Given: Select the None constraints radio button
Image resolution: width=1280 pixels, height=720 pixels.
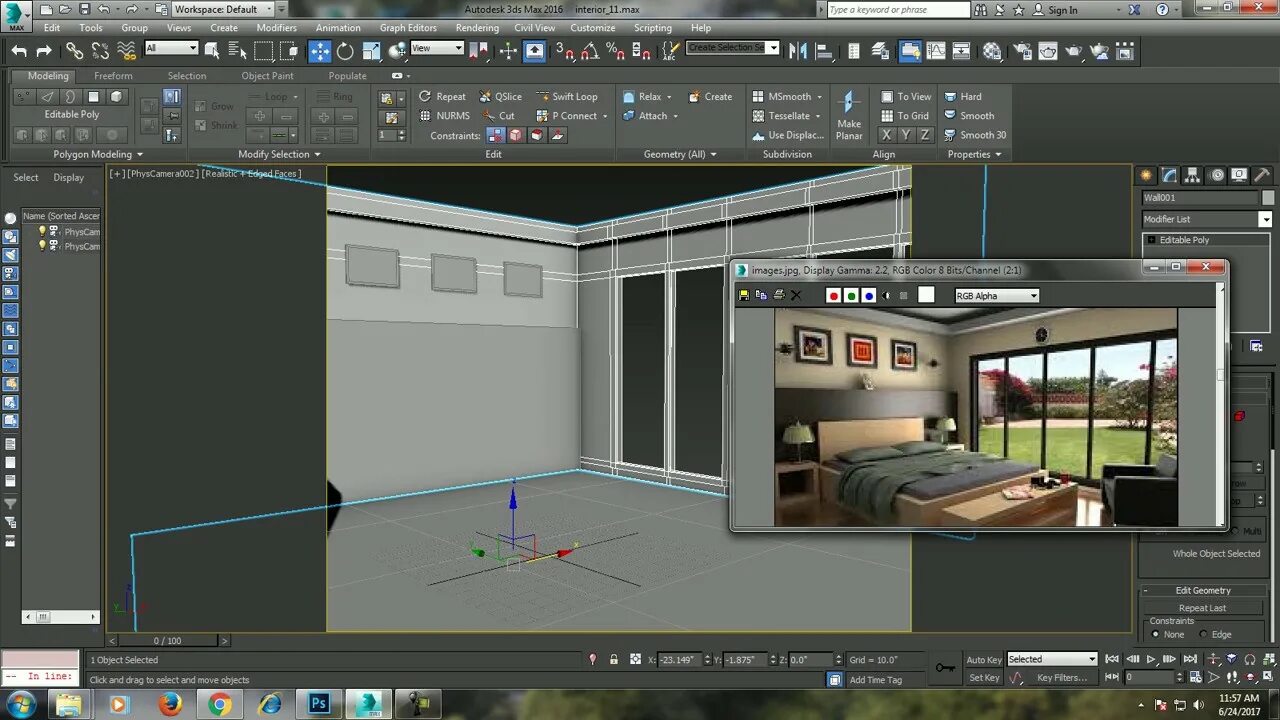Looking at the screenshot, I should click(x=1167, y=634).
